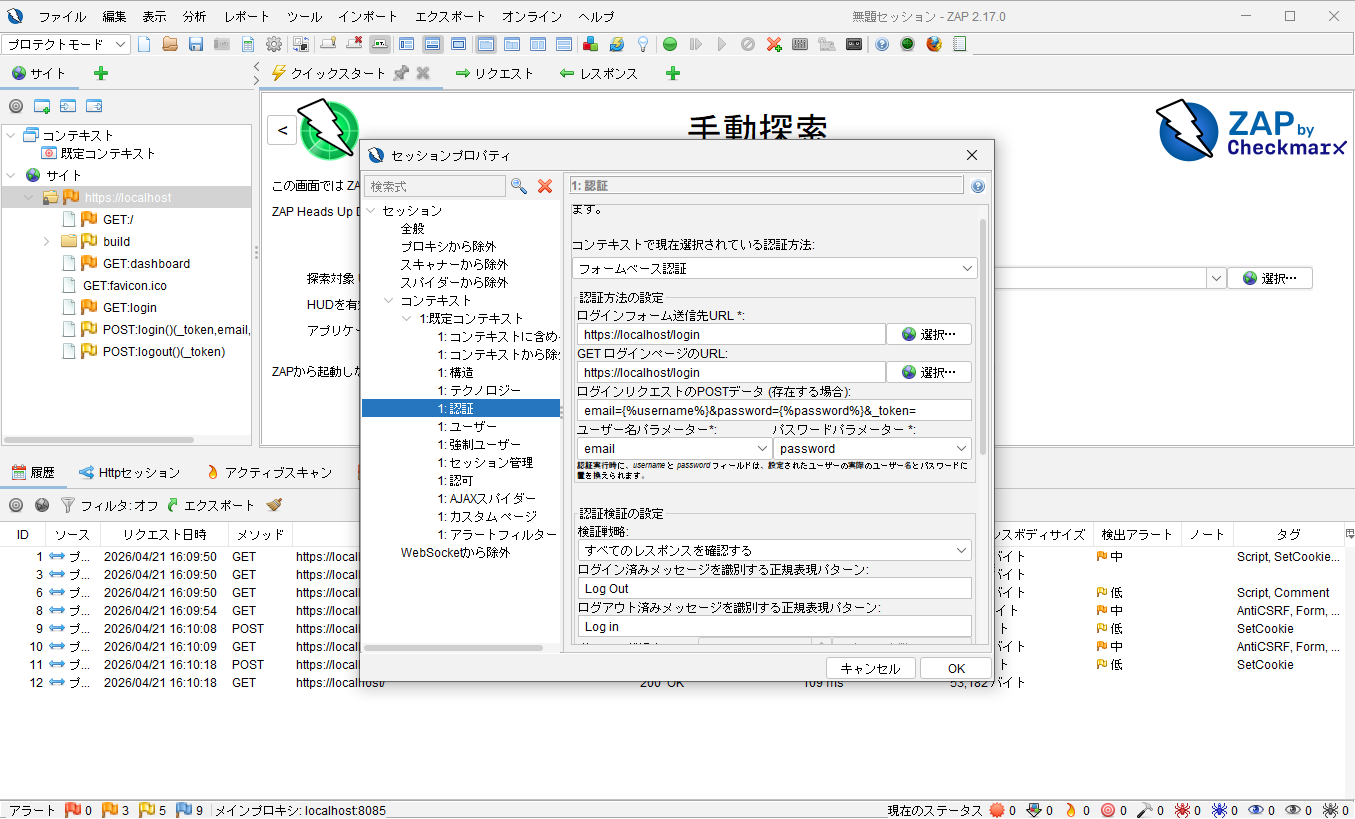The image size is (1355, 819).
Task: Open Options via the gear toolbar icon
Action: pos(274,44)
